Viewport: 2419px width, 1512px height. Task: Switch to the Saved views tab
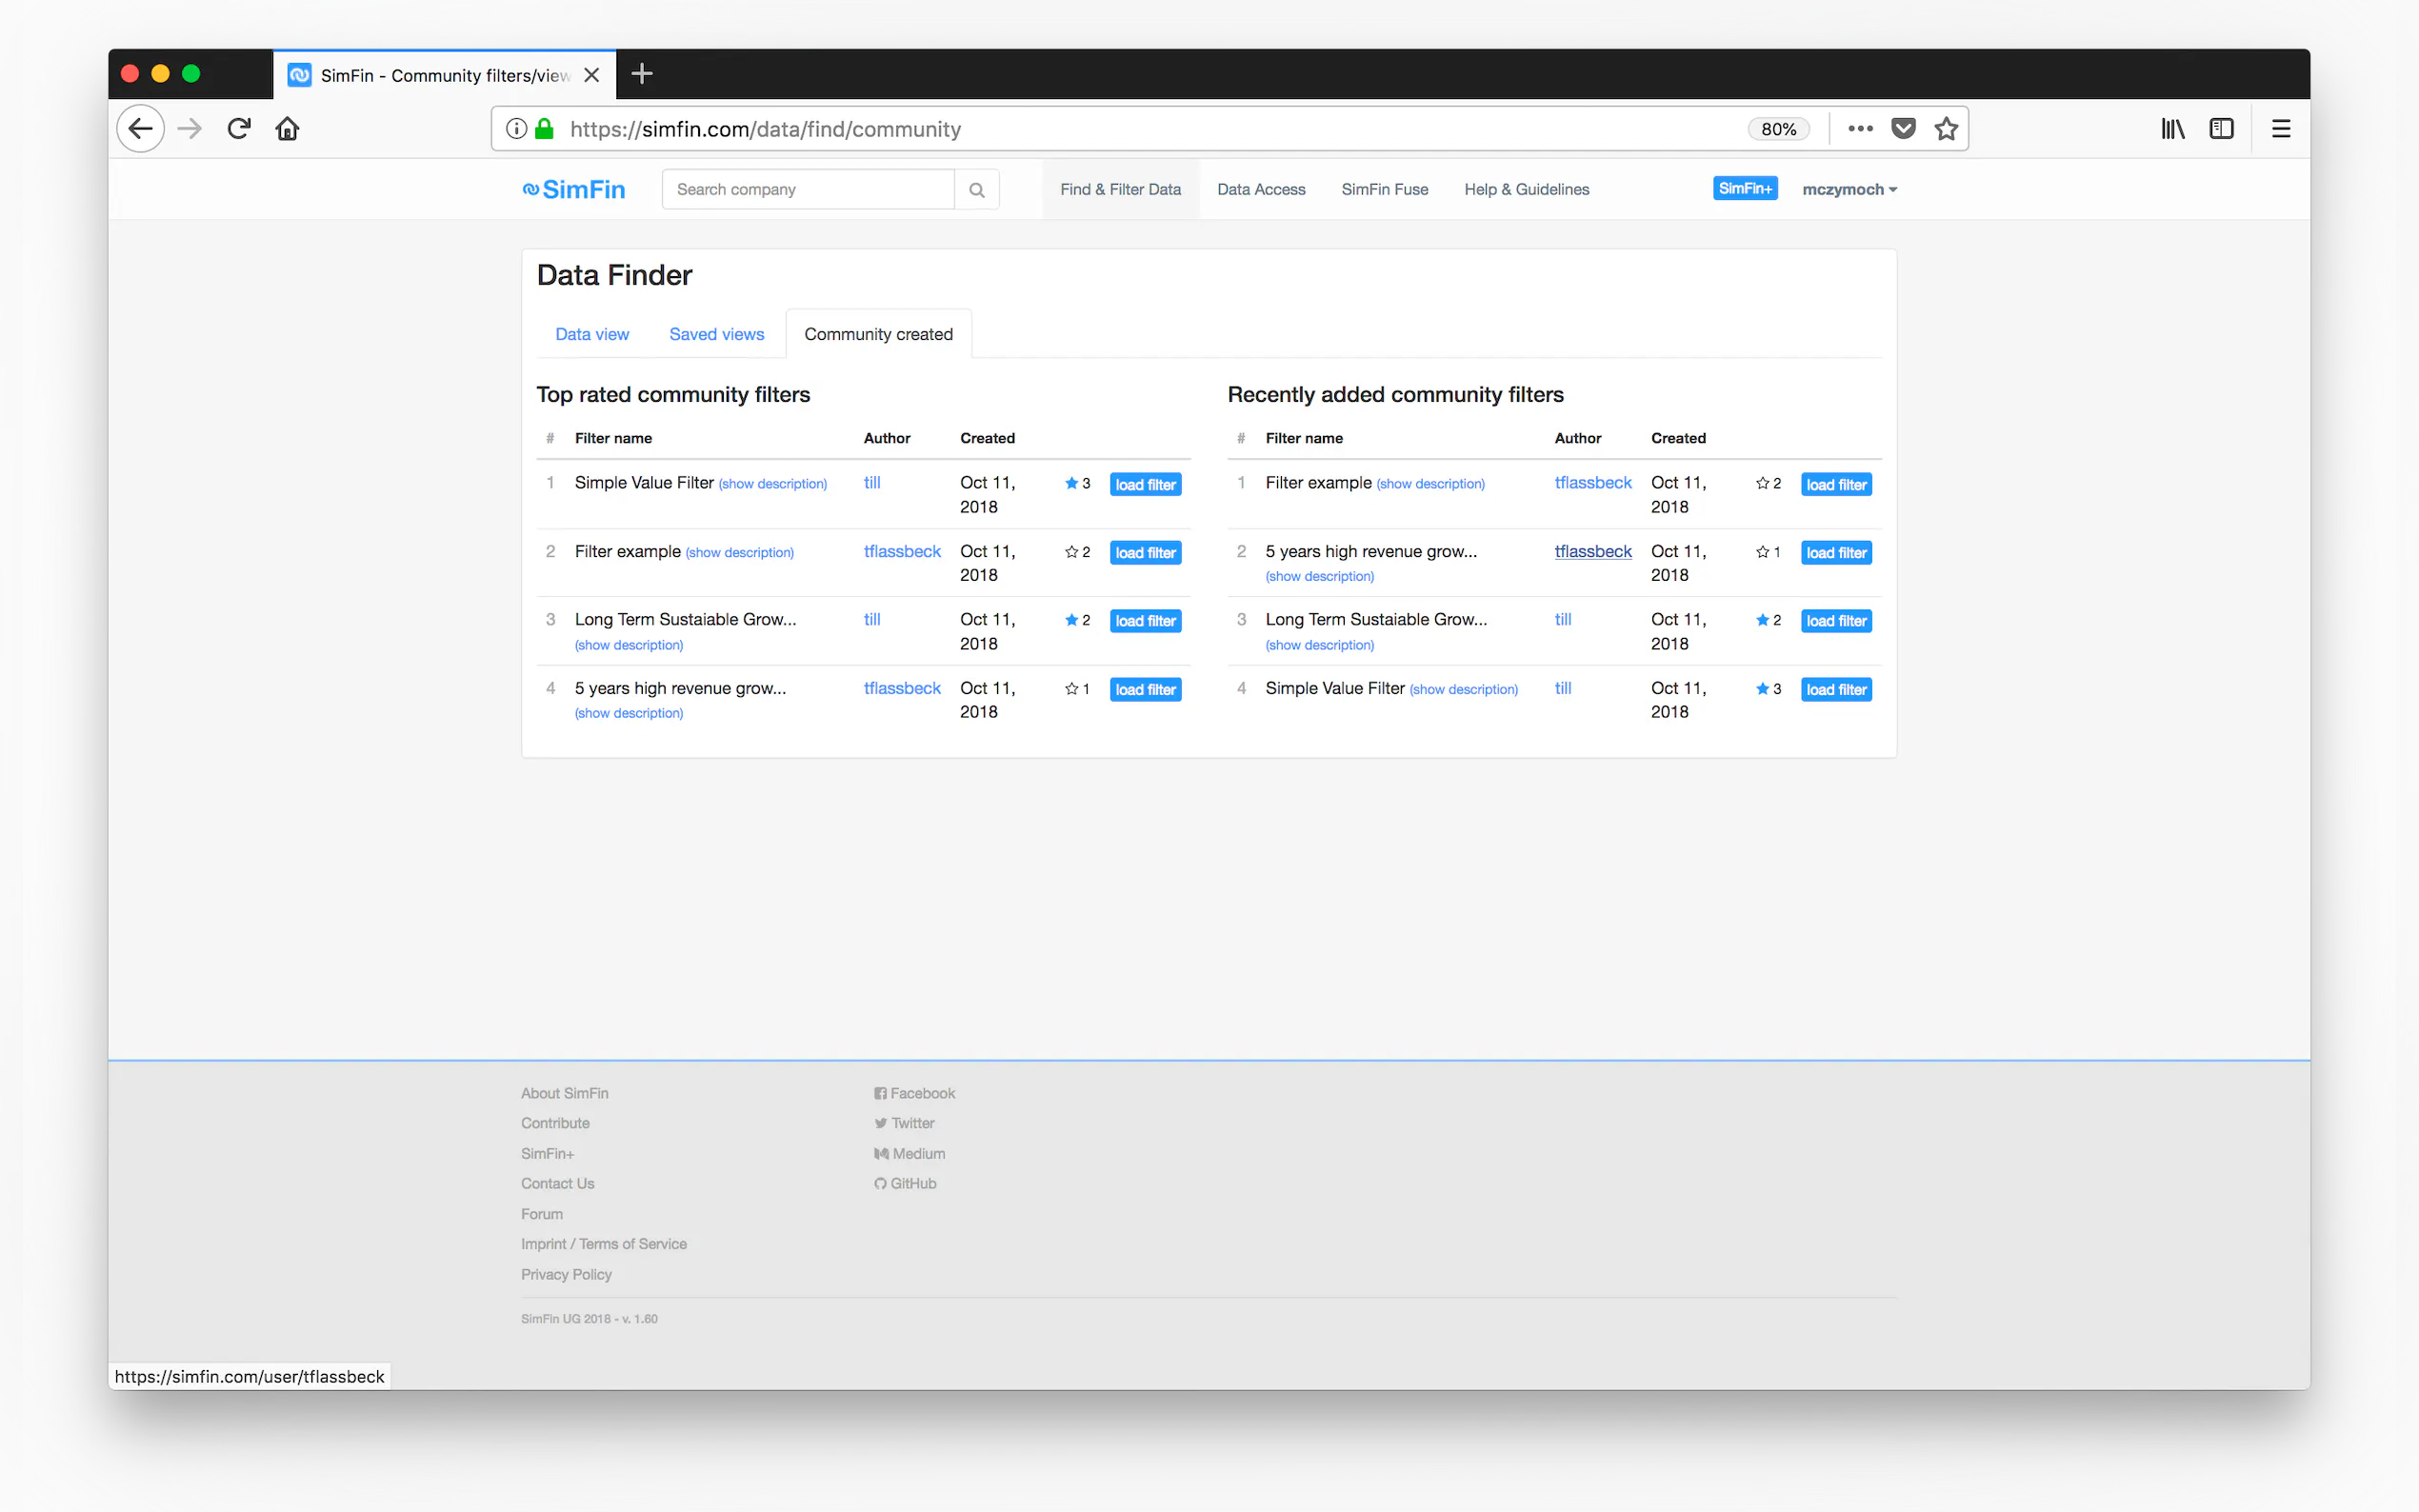[716, 334]
